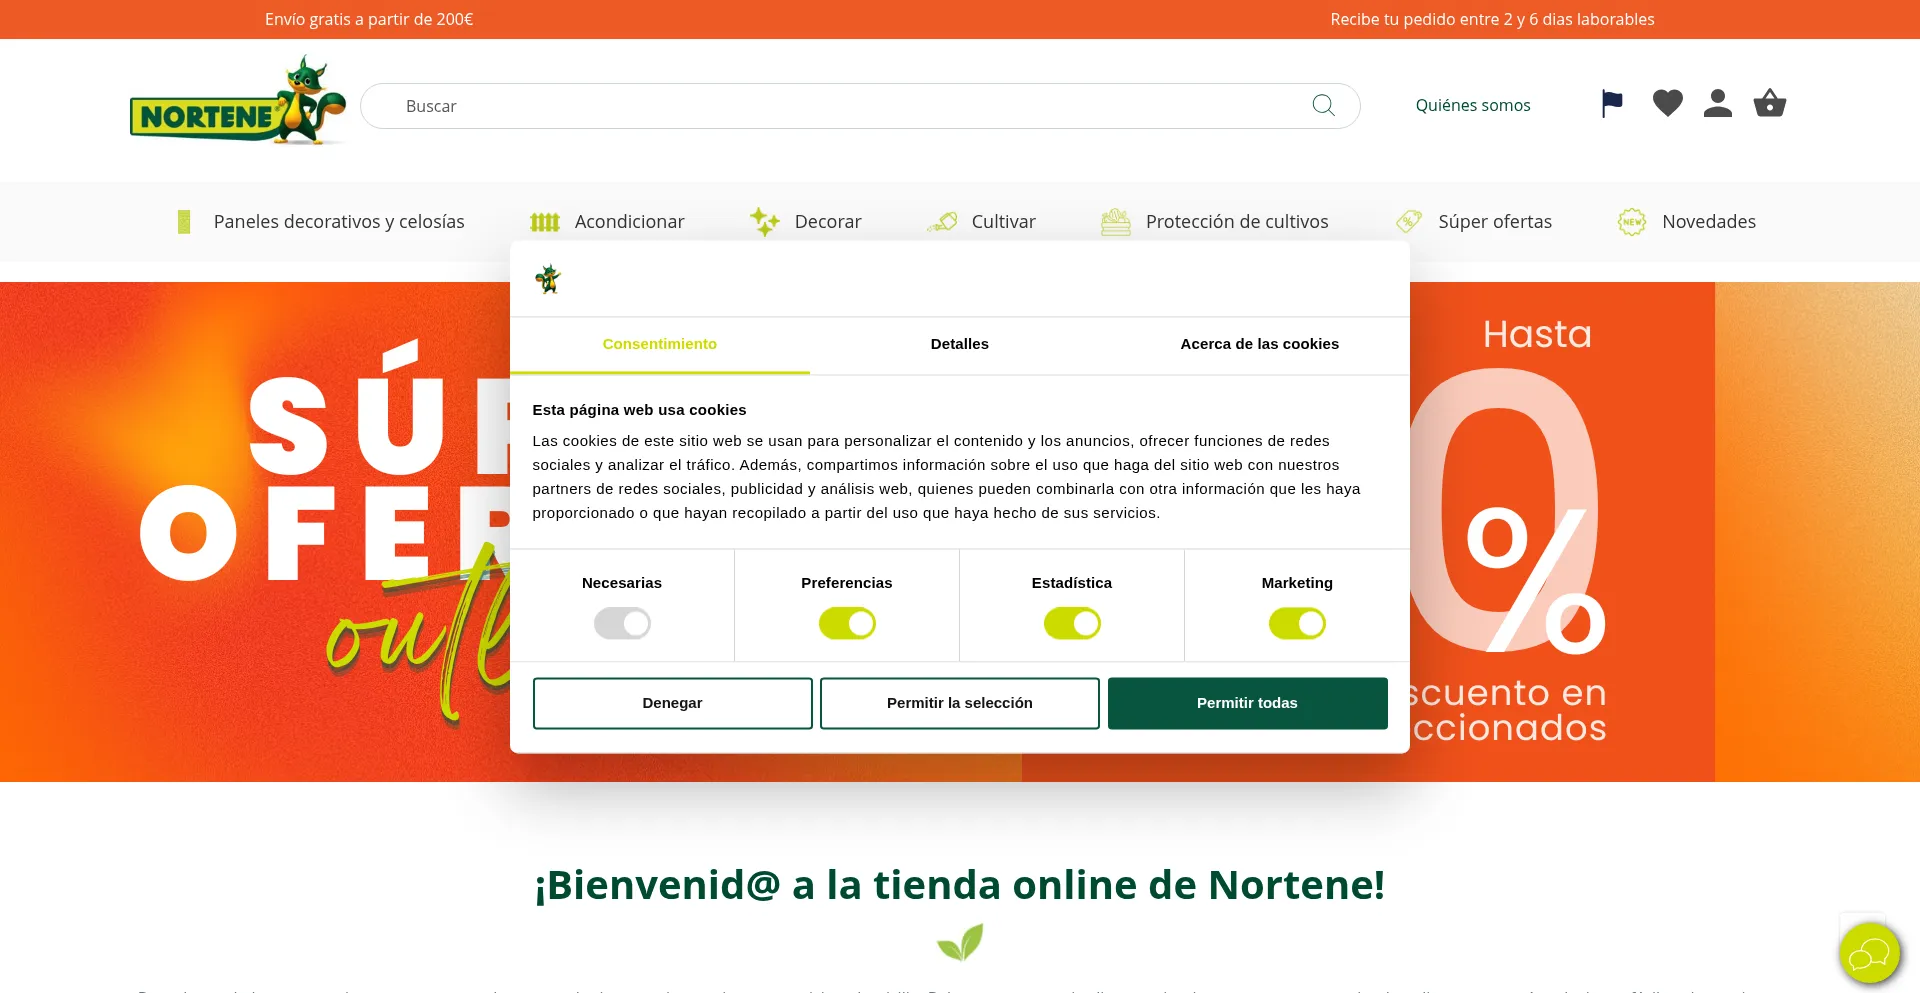
Task: Click 'Esta página web usa cookies' heading
Action: click(639, 410)
